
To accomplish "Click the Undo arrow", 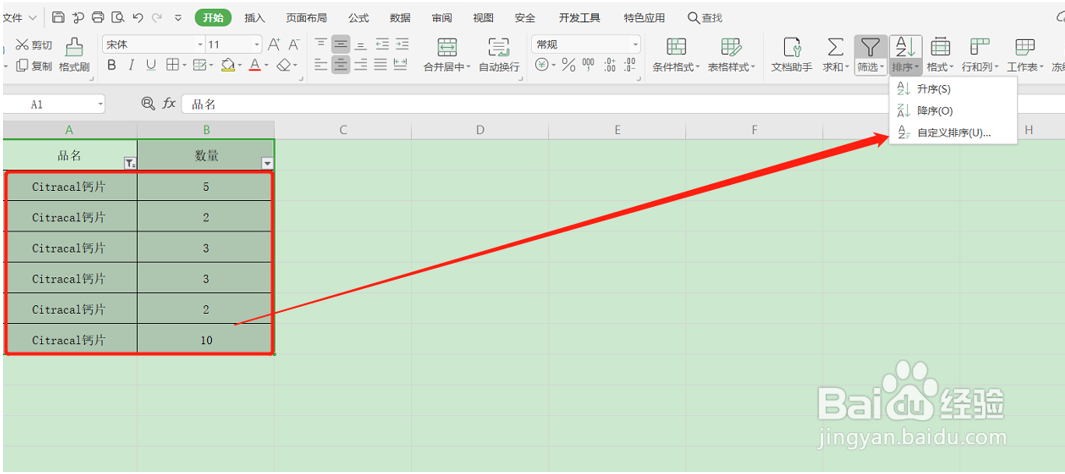I will pyautogui.click(x=138, y=18).
